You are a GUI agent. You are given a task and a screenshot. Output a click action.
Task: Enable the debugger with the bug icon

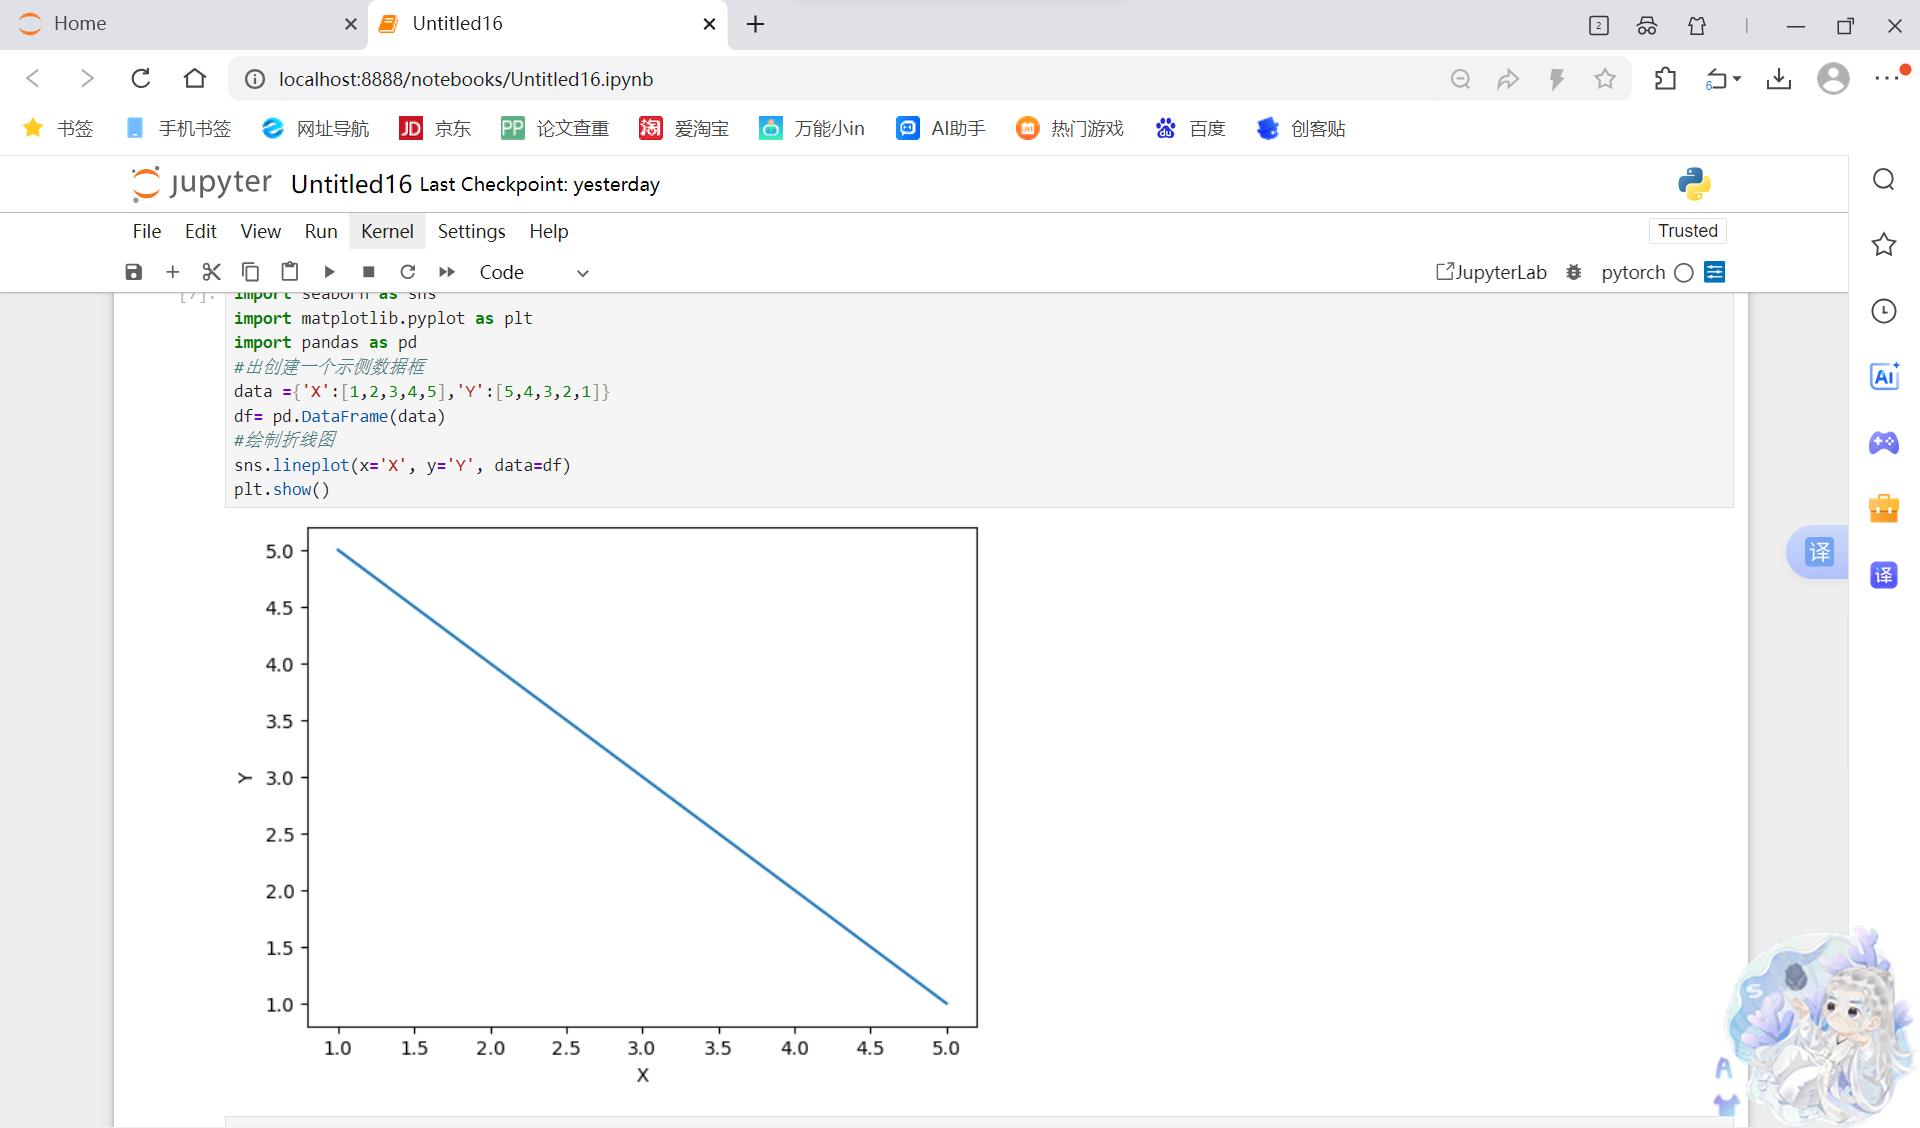(1573, 272)
